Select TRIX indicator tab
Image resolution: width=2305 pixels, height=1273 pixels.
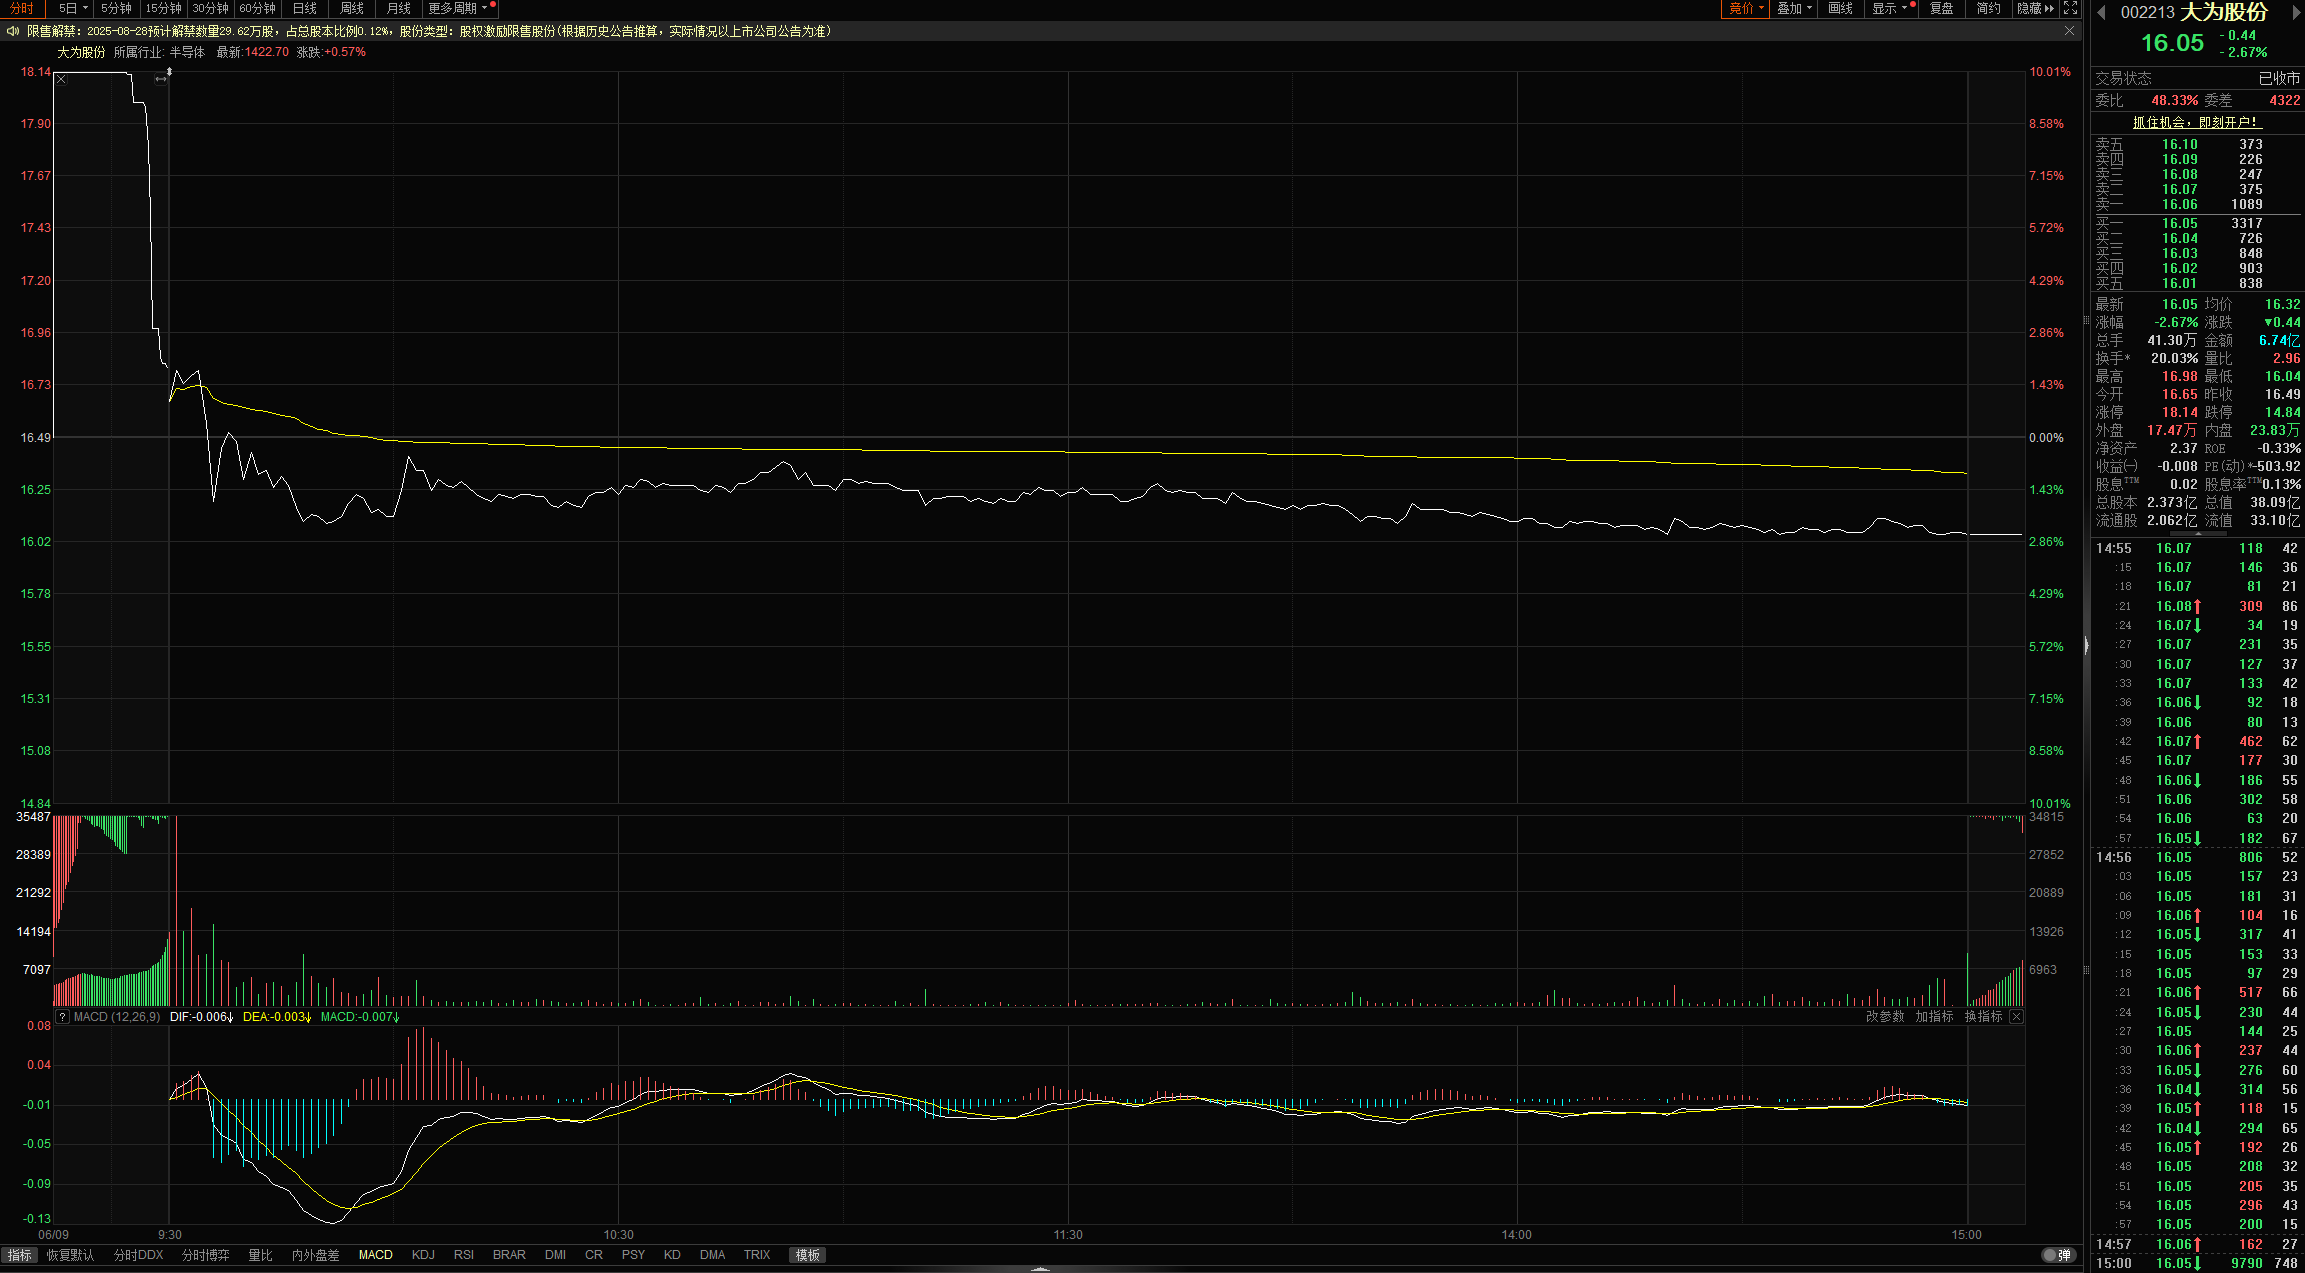[x=757, y=1255]
